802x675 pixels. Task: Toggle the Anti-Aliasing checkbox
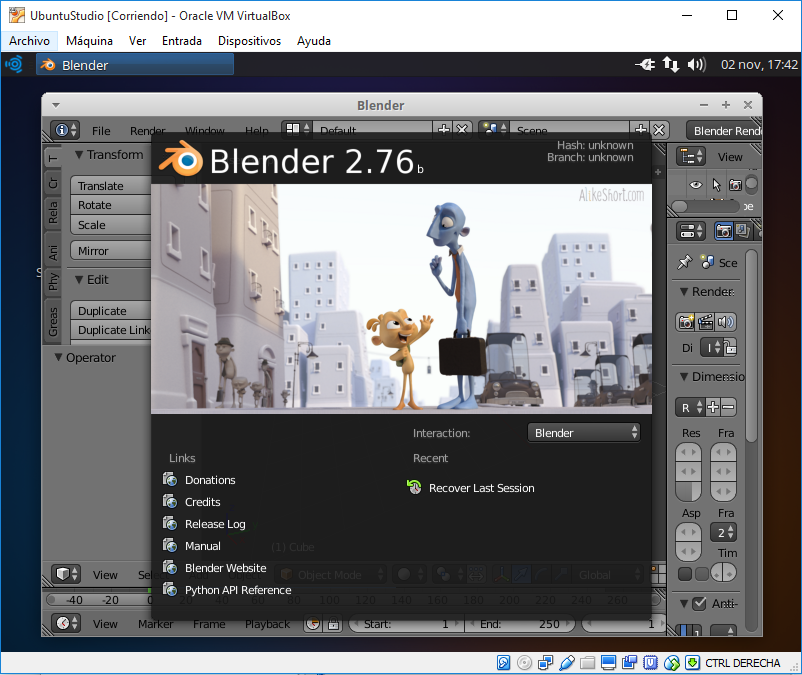[698, 604]
